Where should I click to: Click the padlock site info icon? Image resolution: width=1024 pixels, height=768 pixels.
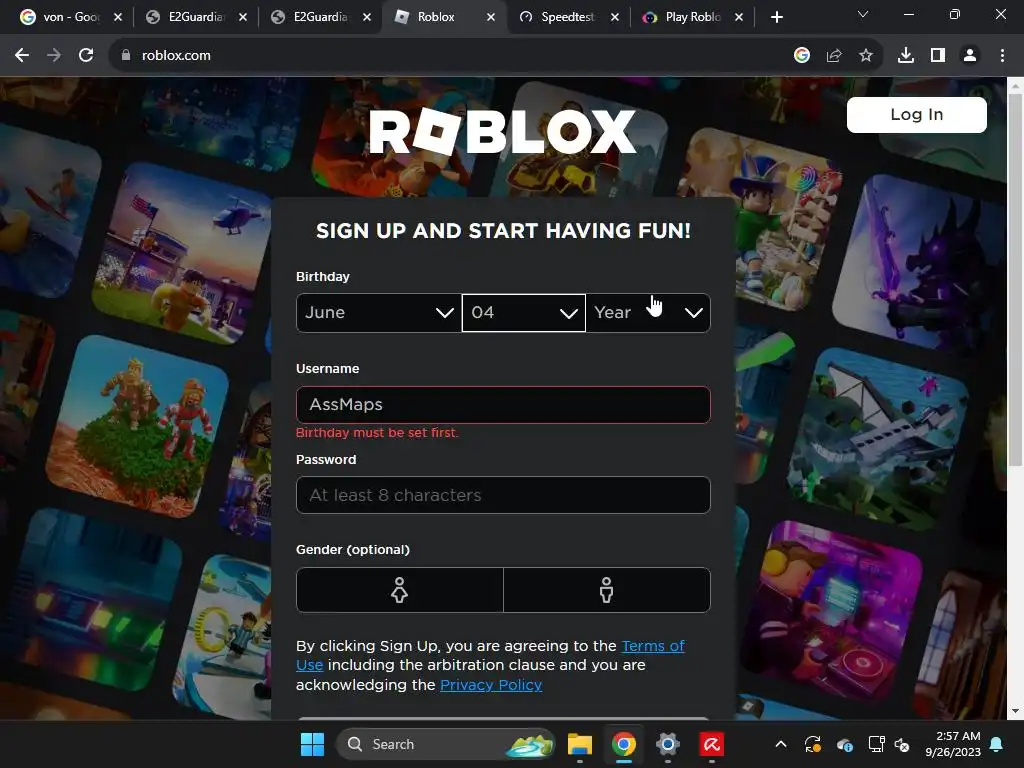[x=125, y=56]
